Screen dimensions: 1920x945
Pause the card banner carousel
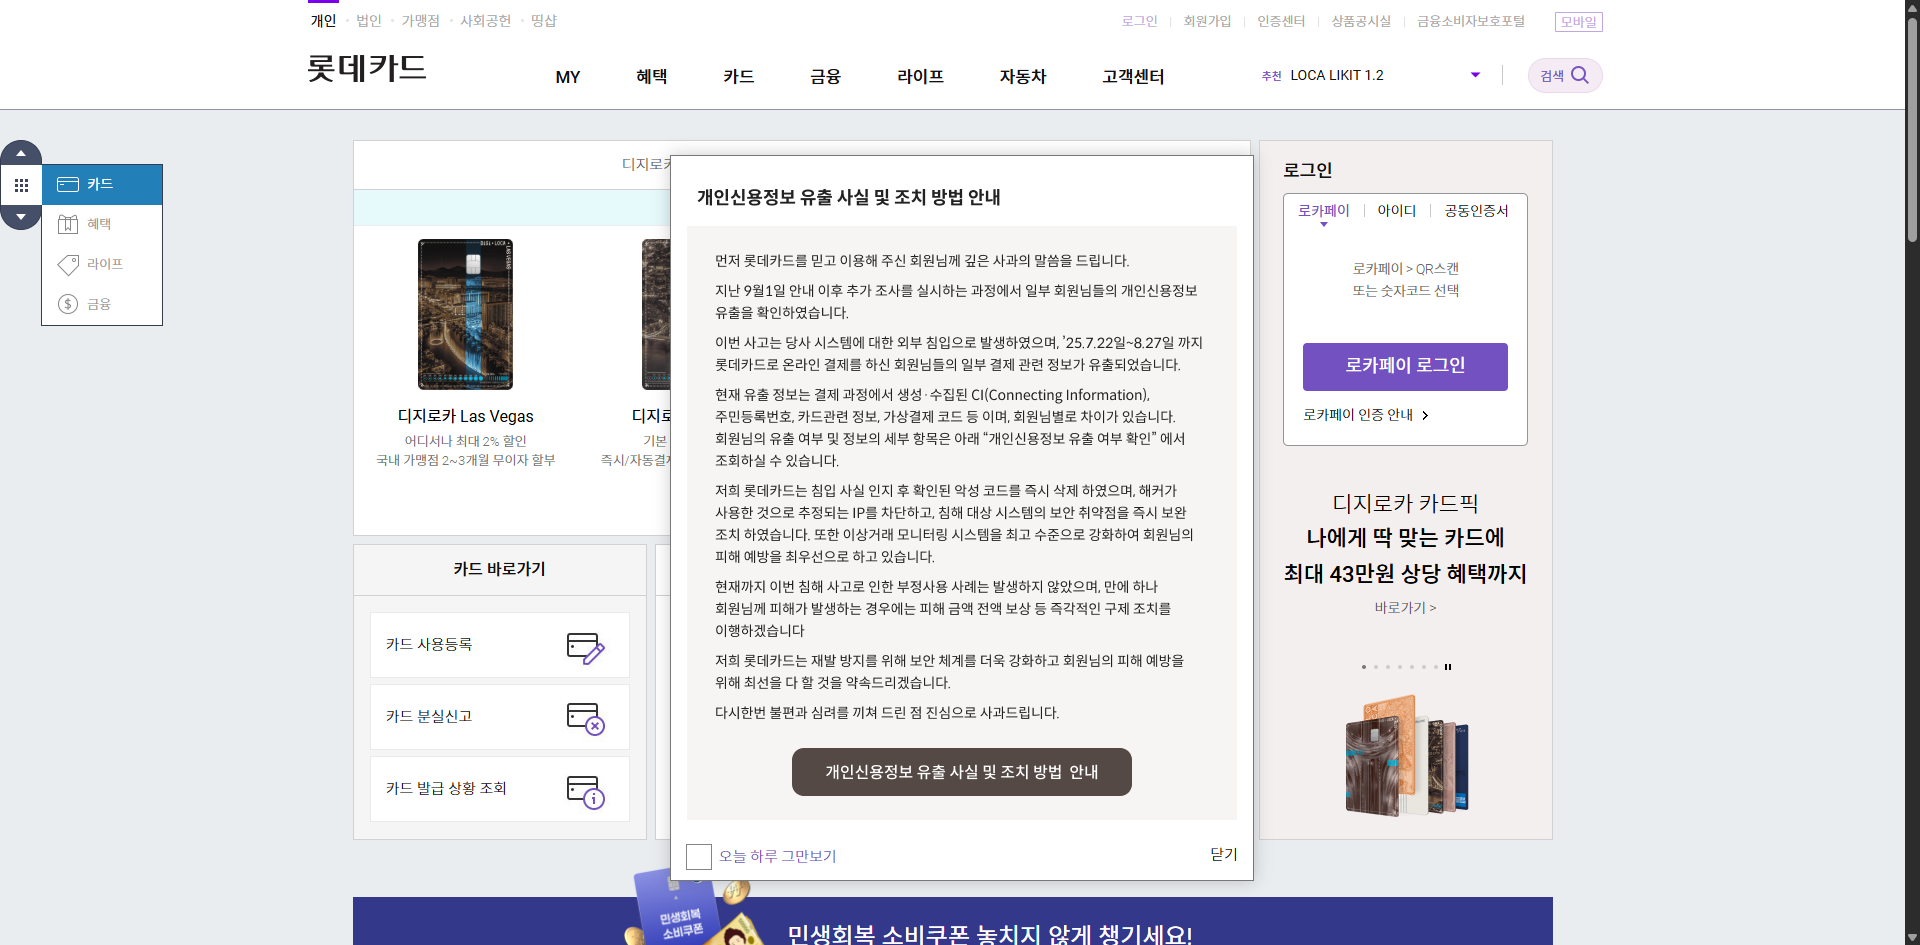[1447, 667]
